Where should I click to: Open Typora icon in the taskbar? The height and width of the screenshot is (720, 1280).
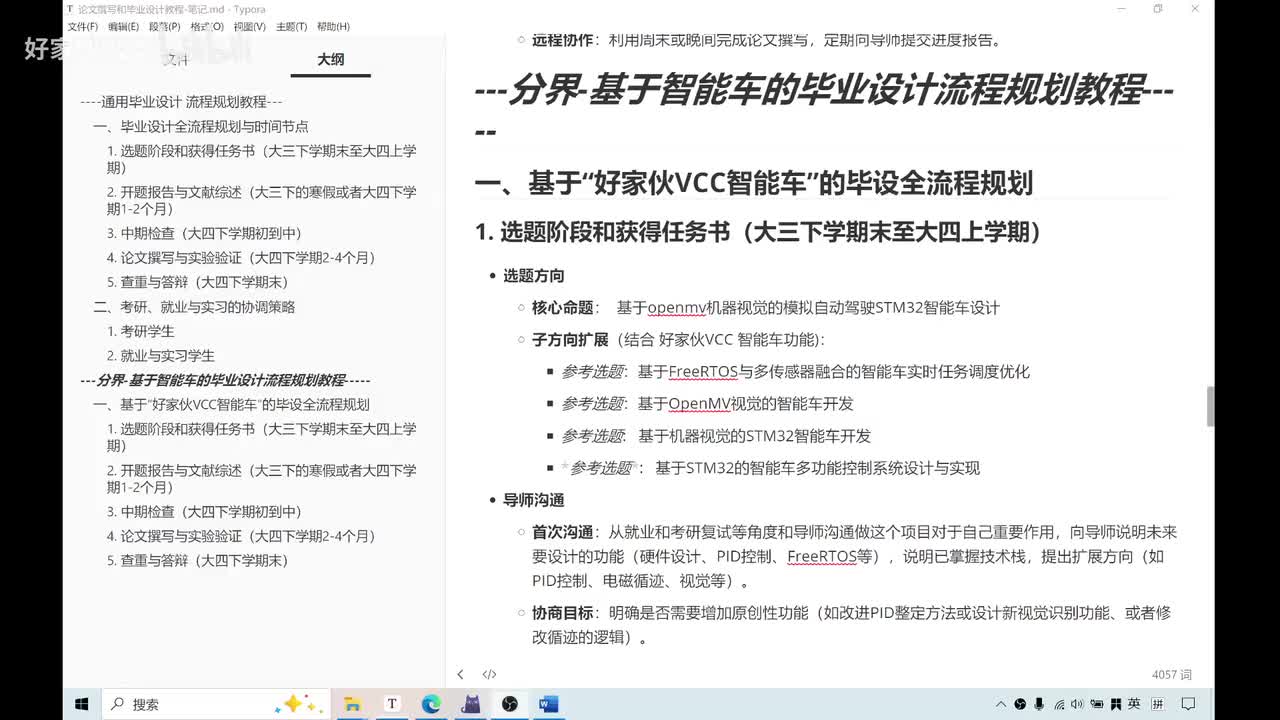[x=392, y=704]
